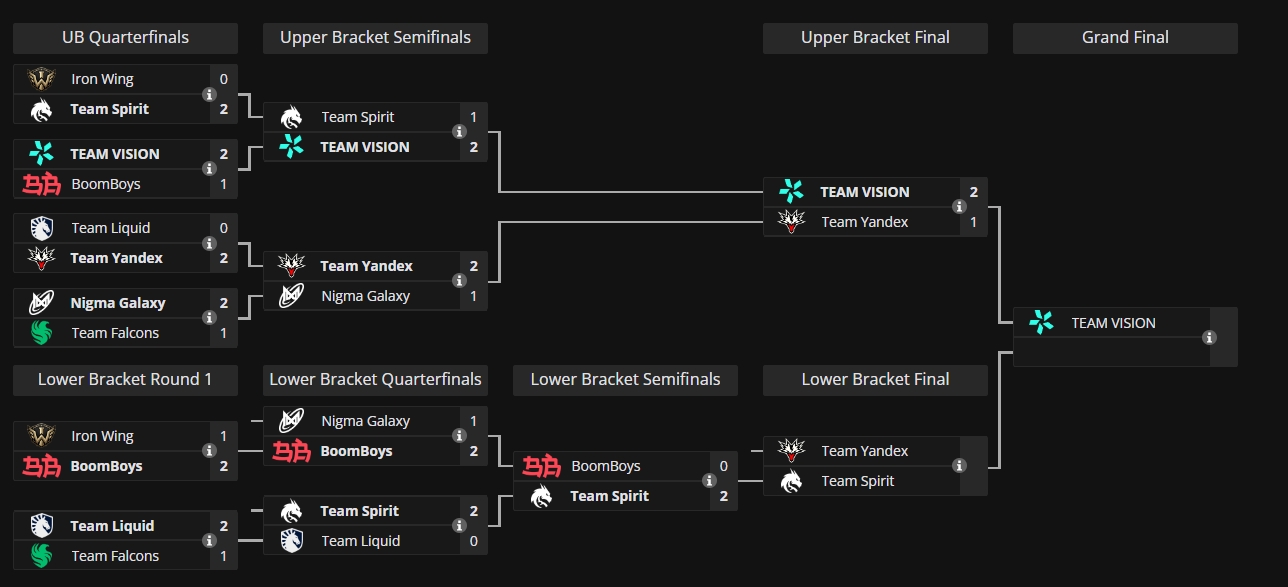Select the Lower Bracket Semifinals header
The image size is (1288, 587).
click(625, 380)
